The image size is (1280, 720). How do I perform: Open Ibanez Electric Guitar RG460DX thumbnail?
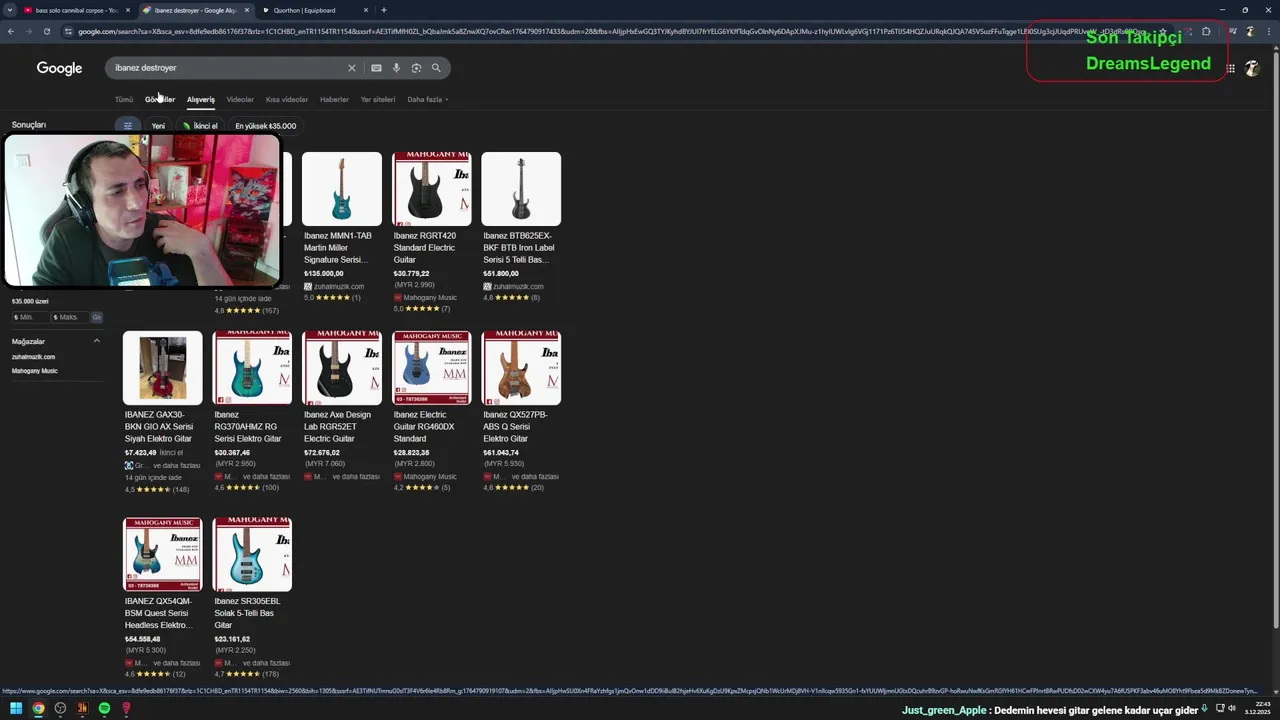point(431,368)
